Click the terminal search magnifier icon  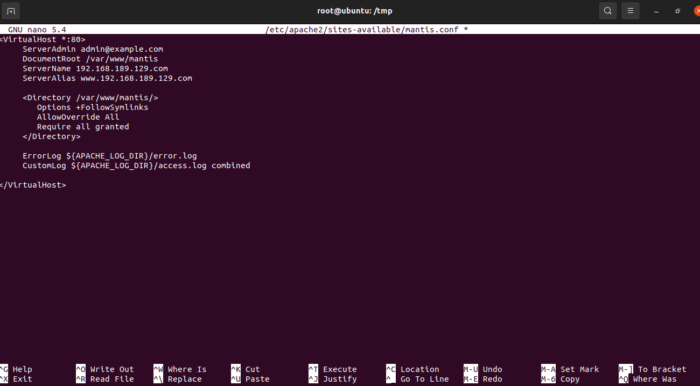pyautogui.click(x=608, y=11)
